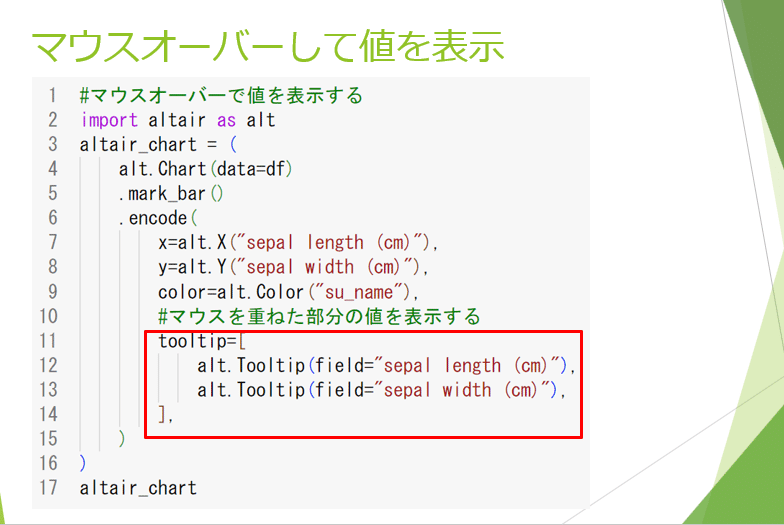Click alt.Tooltip field sepal length line
Viewport: 784px width, 525px height.
386,365
